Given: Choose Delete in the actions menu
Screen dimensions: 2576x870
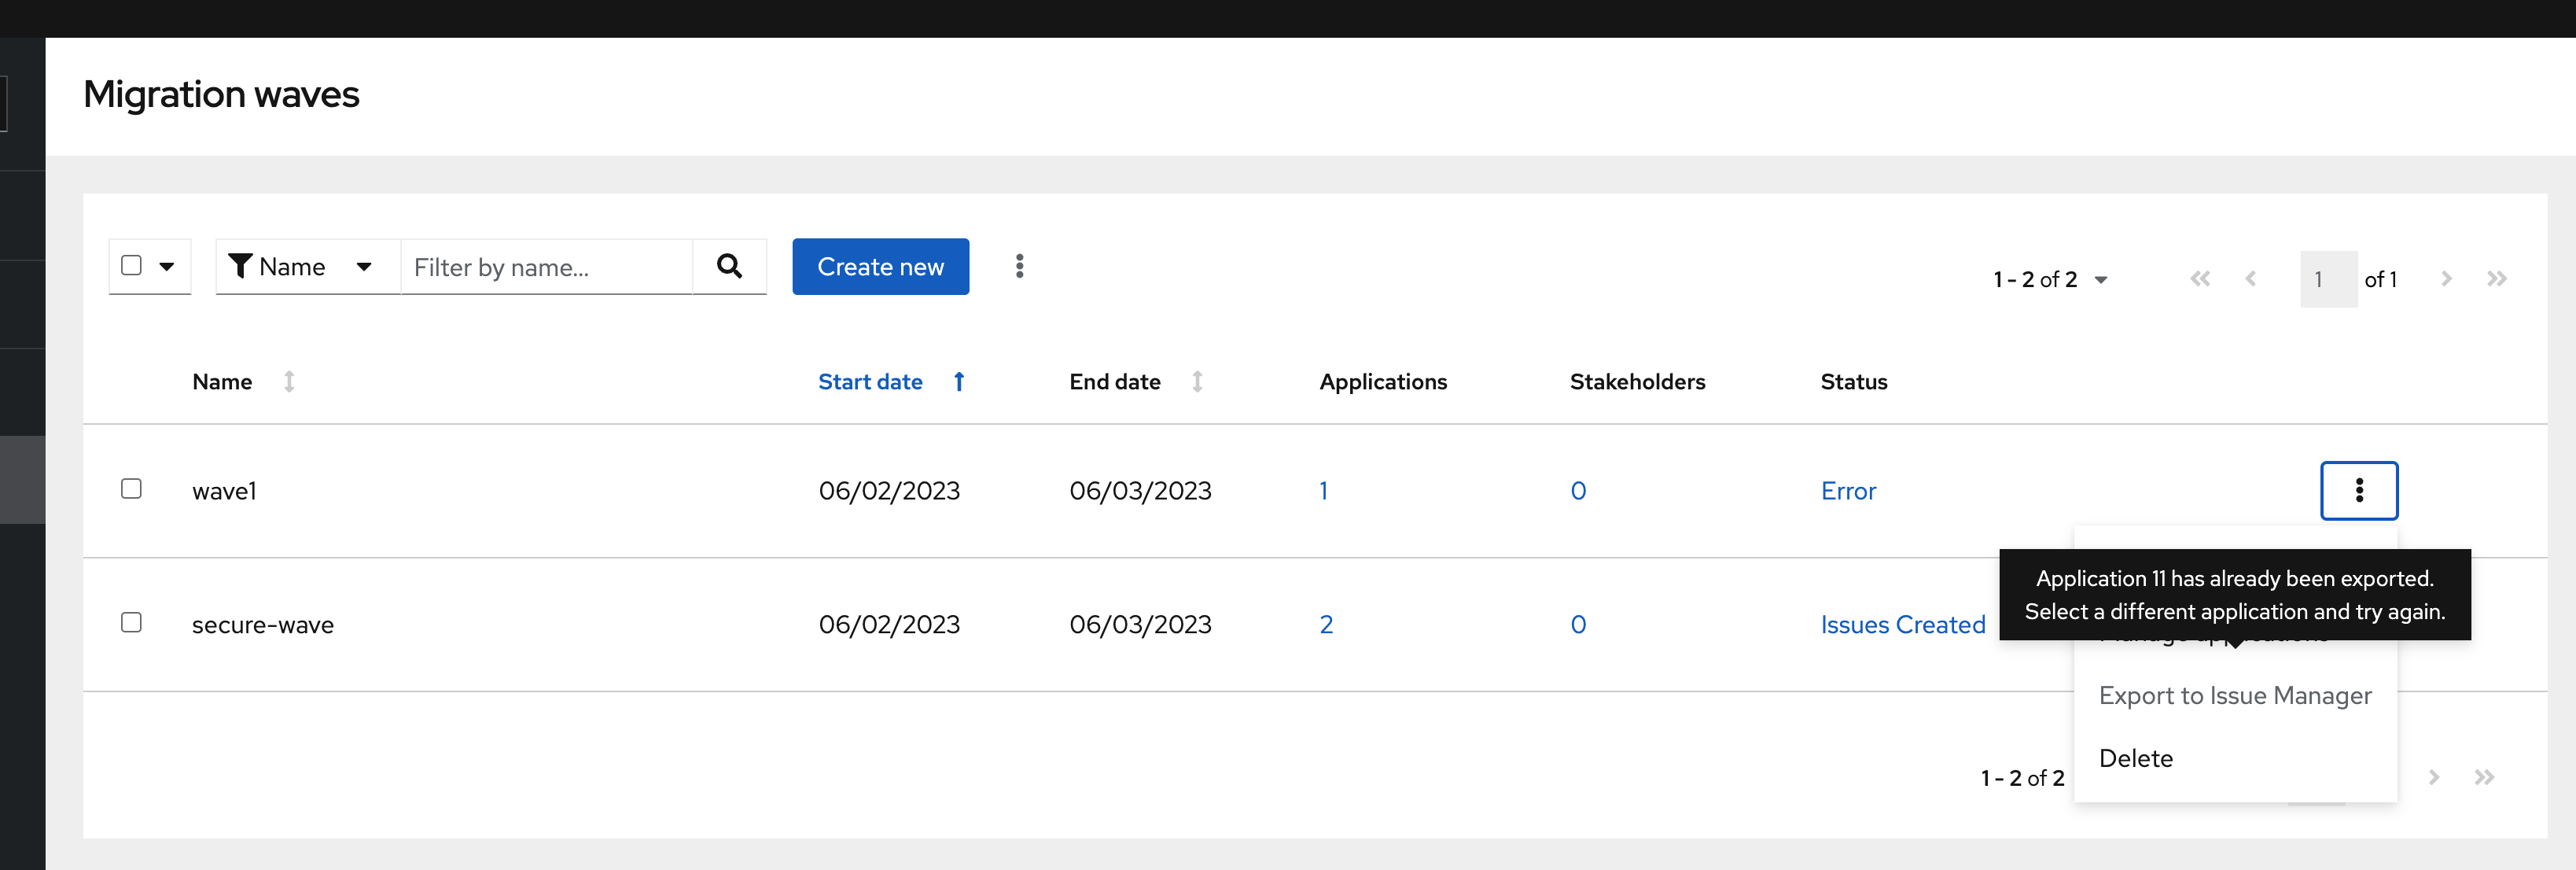Looking at the screenshot, I should (x=2136, y=758).
